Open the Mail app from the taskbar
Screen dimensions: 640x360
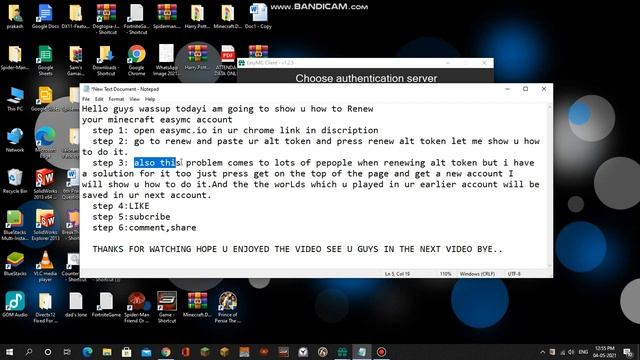point(146,352)
